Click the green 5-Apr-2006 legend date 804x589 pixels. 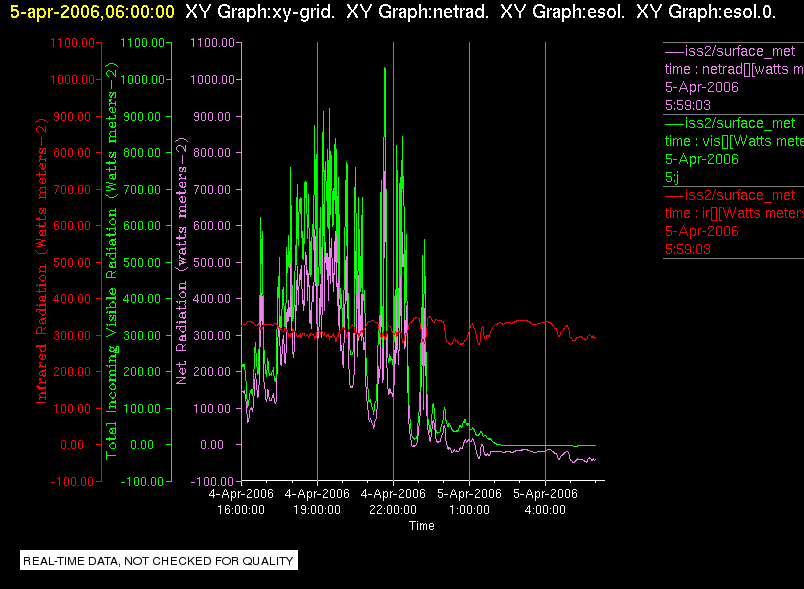pyautogui.click(x=701, y=159)
